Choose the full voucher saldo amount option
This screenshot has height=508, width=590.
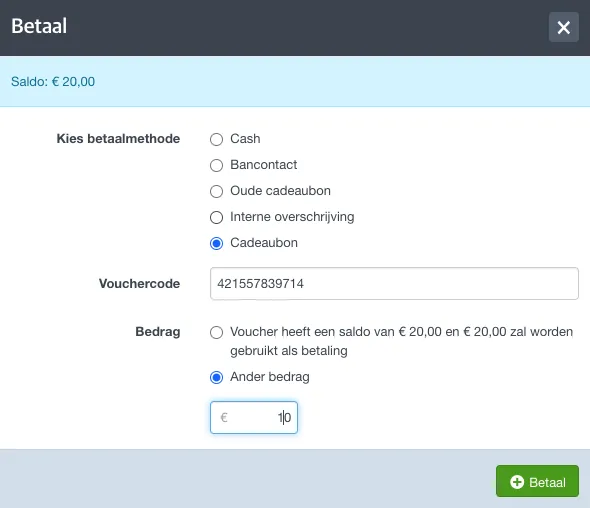216,332
